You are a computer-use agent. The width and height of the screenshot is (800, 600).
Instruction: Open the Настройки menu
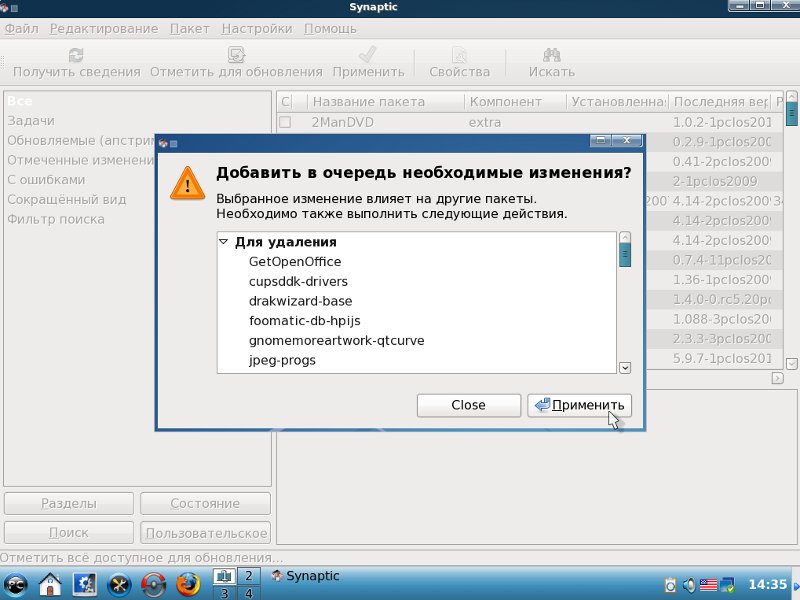[257, 29]
